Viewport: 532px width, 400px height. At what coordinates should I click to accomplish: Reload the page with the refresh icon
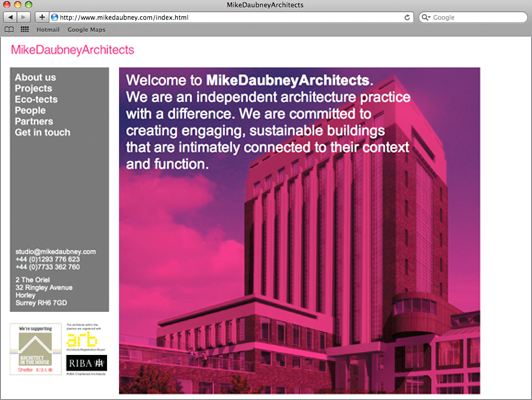point(407,17)
